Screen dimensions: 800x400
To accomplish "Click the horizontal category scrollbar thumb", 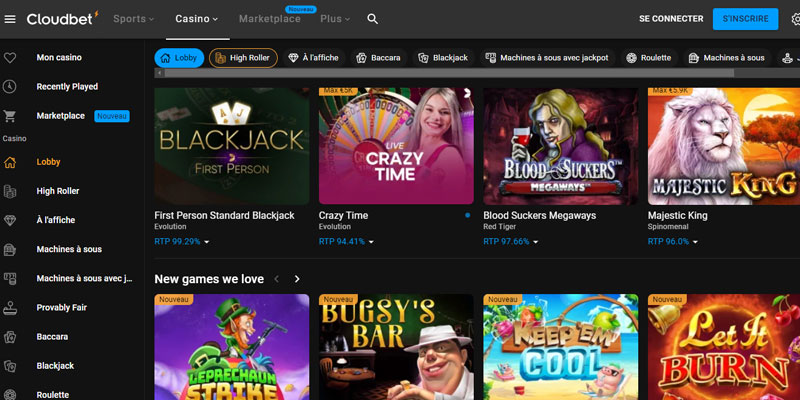I will (x=449, y=73).
